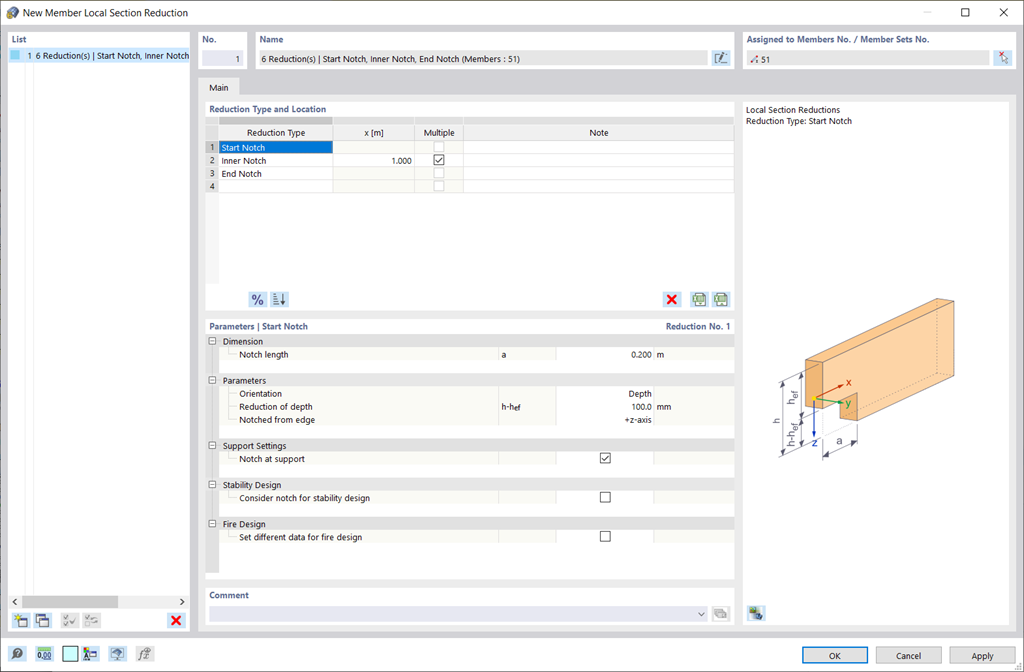Apply the current settings
The width and height of the screenshot is (1024, 672).
pyautogui.click(x=981, y=655)
